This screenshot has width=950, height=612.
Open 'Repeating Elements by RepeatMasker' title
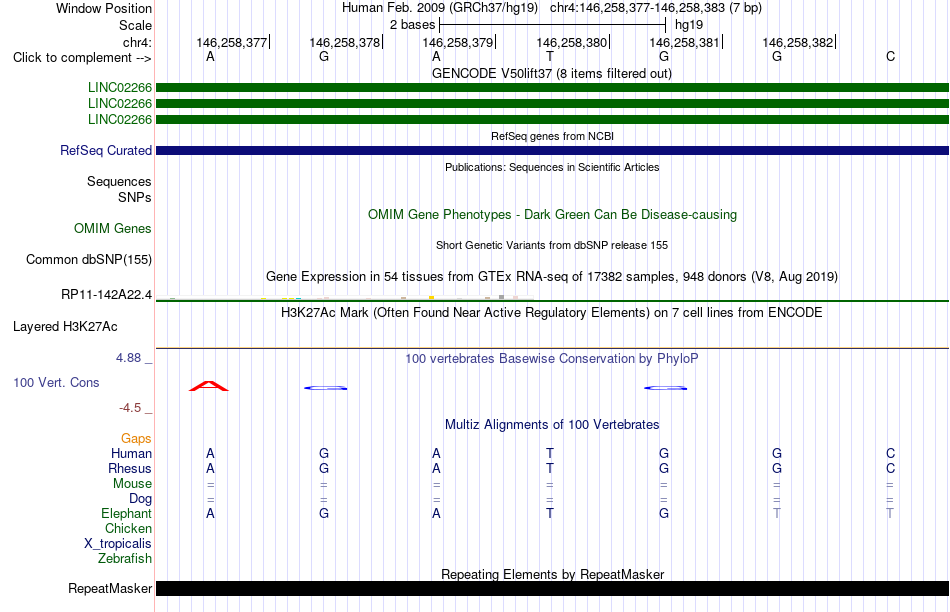point(552,574)
